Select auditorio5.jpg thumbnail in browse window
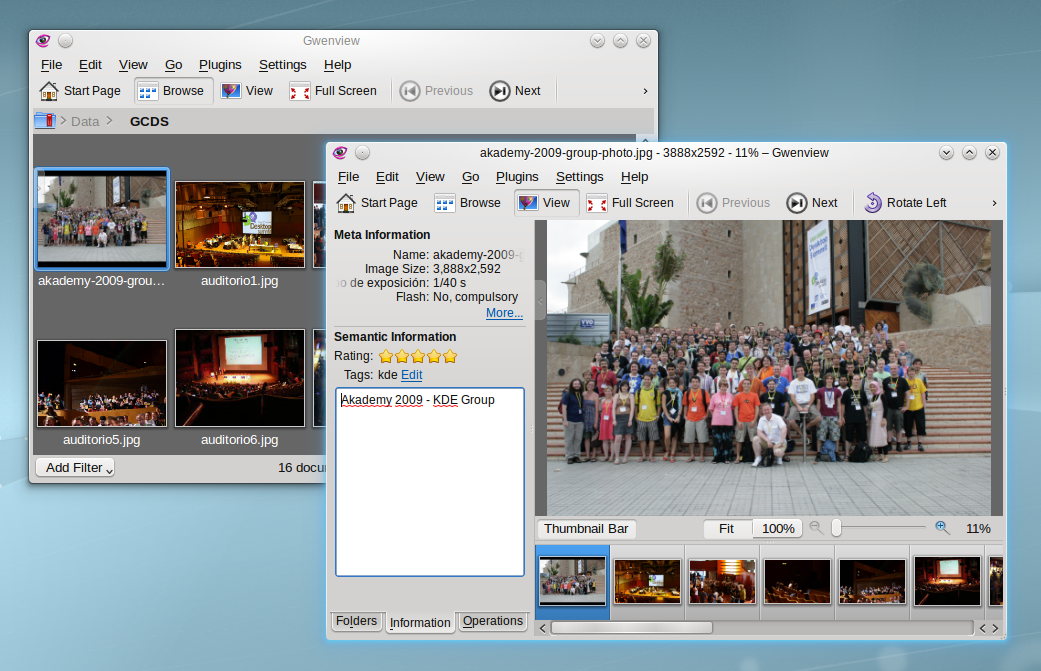 coord(102,383)
